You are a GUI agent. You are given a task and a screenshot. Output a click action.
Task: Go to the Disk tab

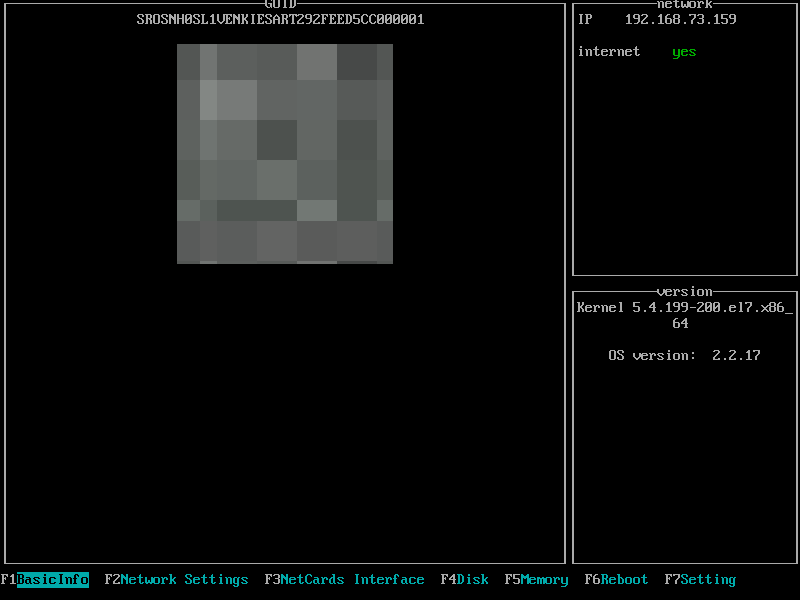pyautogui.click(x=472, y=580)
